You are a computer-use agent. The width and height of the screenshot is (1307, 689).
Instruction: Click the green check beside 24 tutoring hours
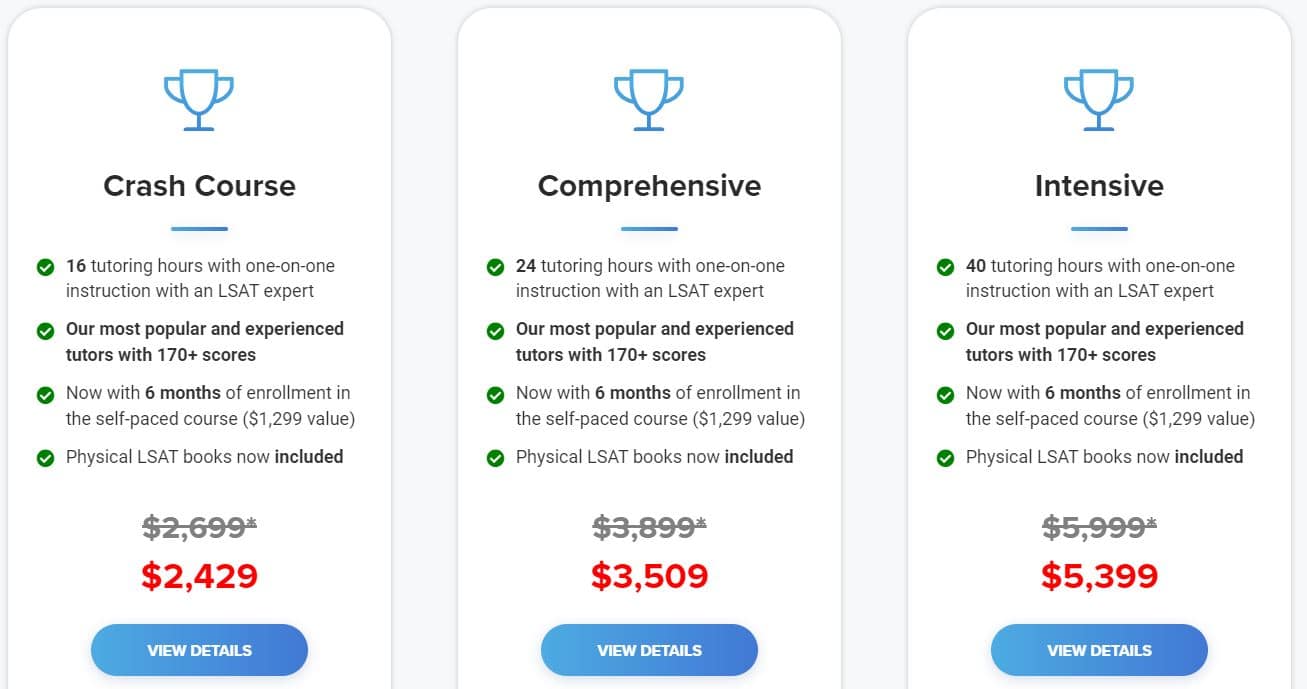tap(495, 267)
